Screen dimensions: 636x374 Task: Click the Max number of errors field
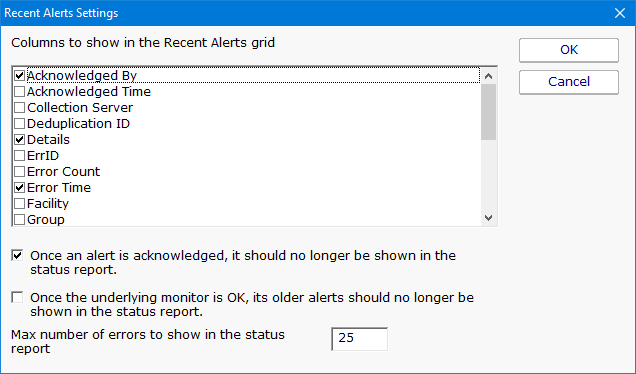pos(359,339)
